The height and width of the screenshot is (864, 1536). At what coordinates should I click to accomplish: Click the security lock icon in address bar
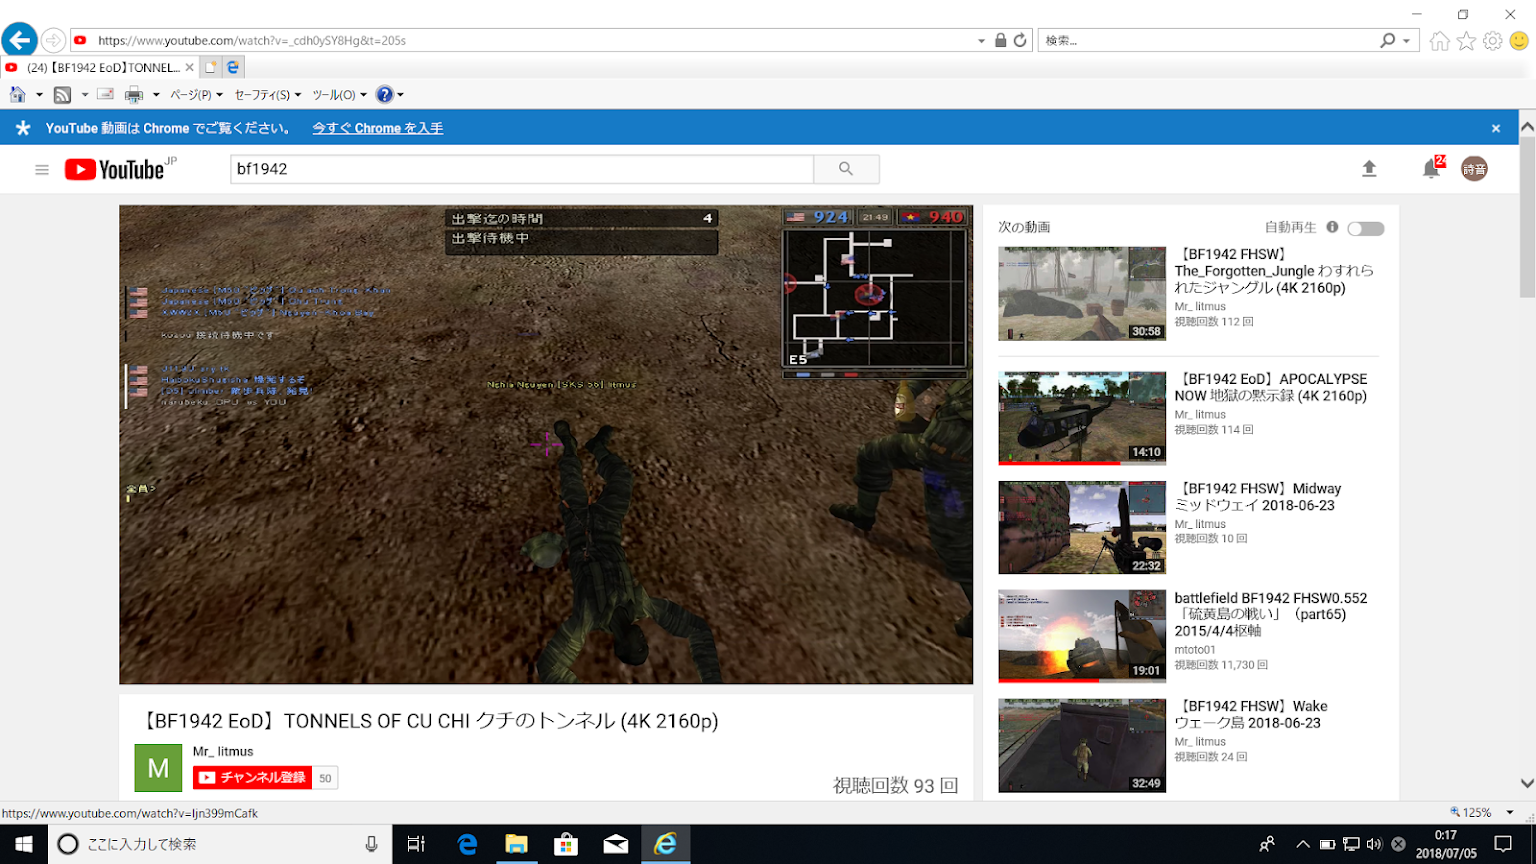1000,41
